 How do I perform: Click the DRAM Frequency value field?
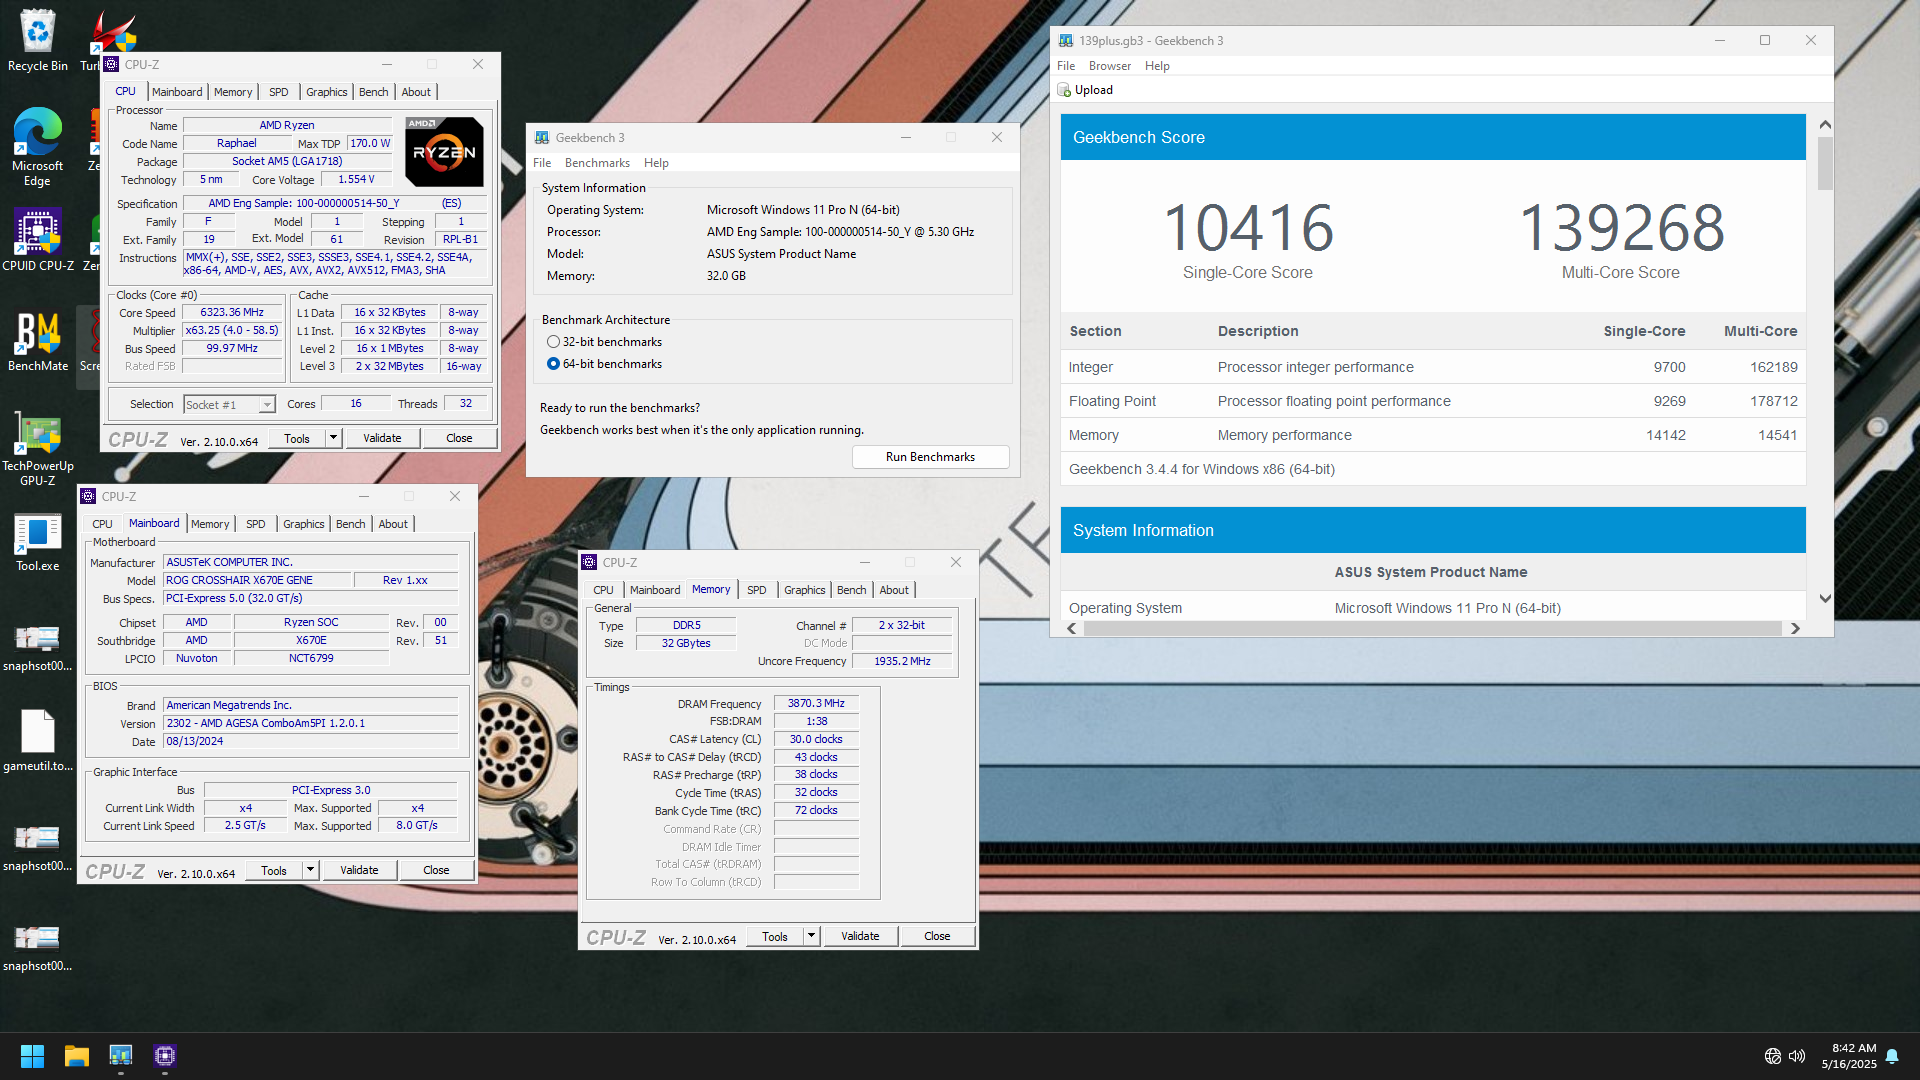coord(816,704)
